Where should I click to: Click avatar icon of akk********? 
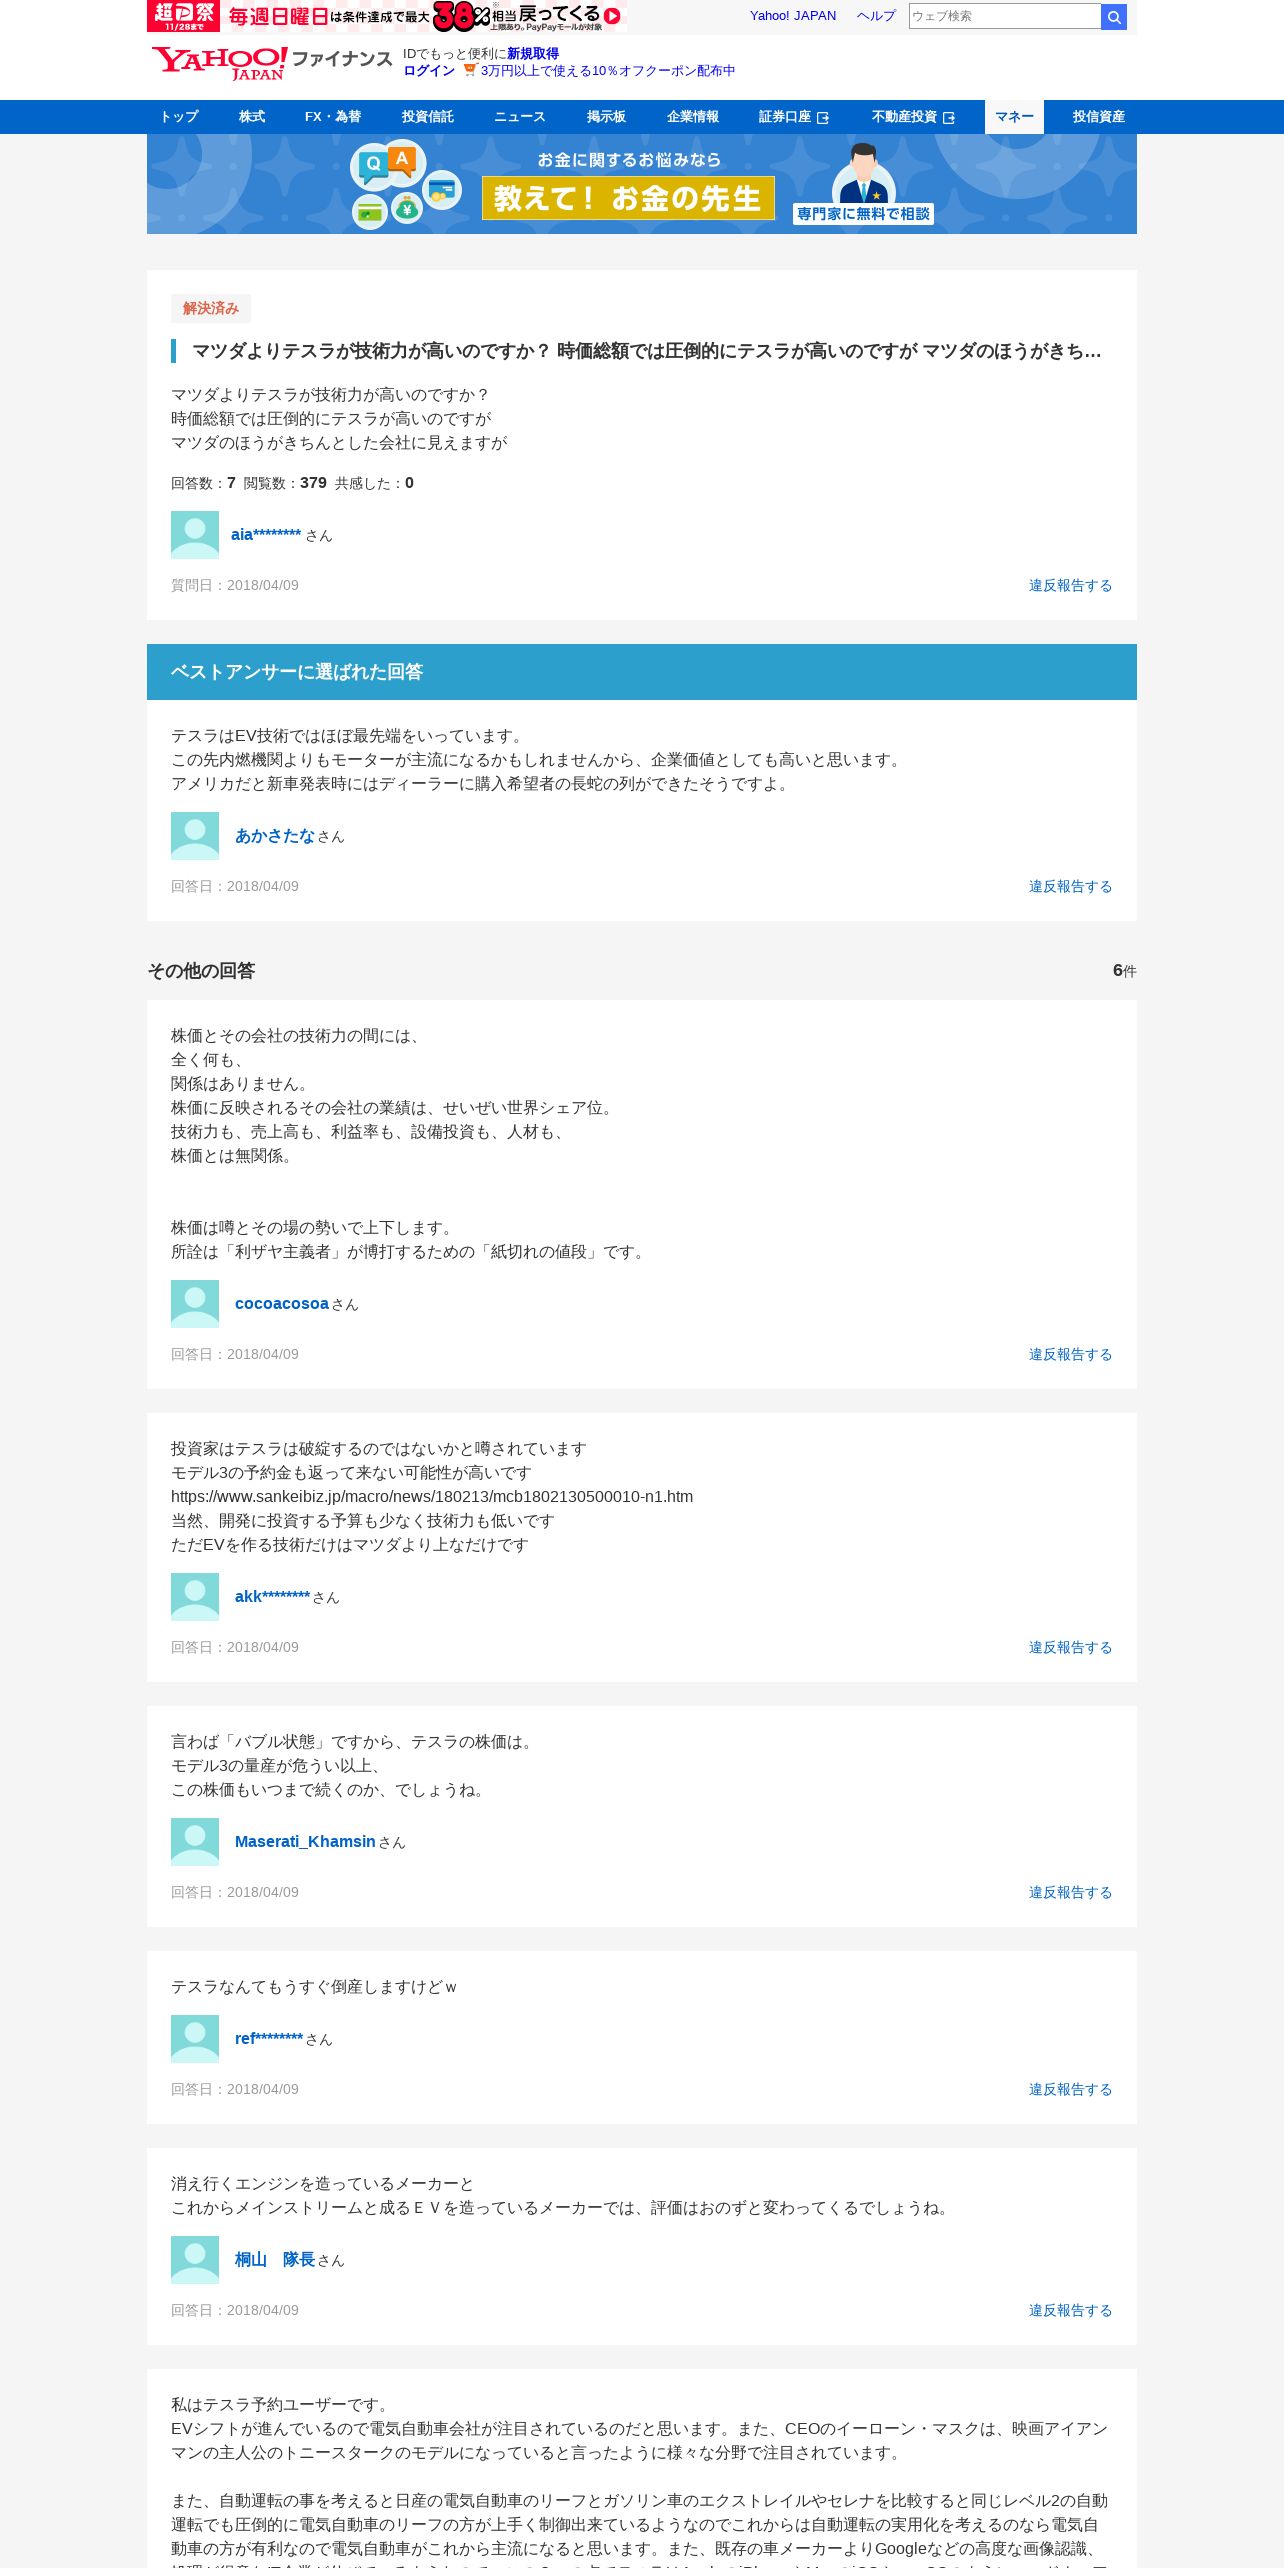(x=195, y=1597)
